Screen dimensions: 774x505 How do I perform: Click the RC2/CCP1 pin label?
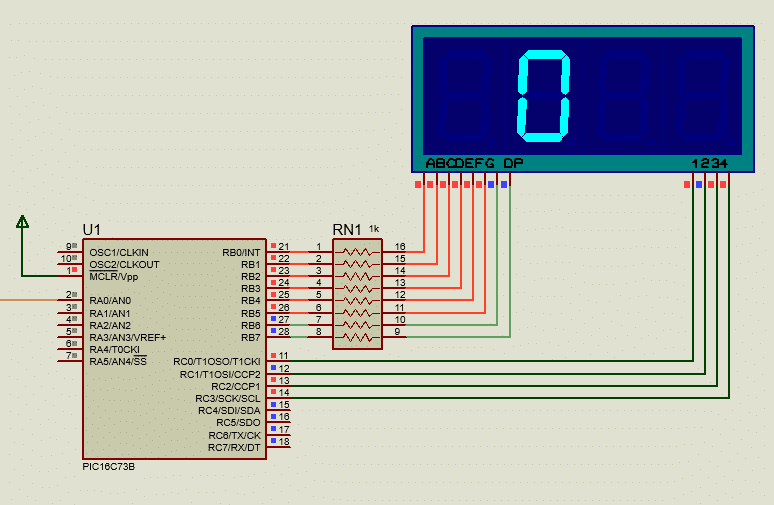235,387
